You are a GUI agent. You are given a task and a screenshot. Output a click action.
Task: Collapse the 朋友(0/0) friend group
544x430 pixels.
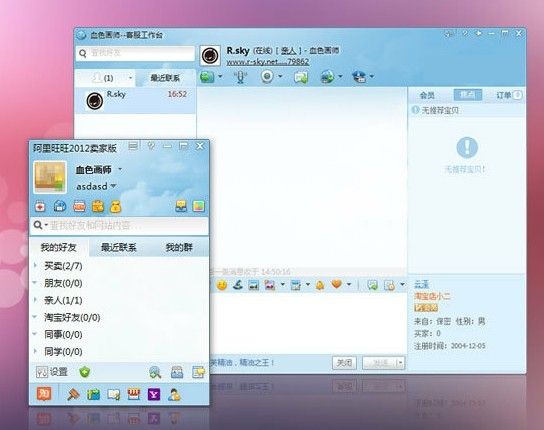pos(35,283)
